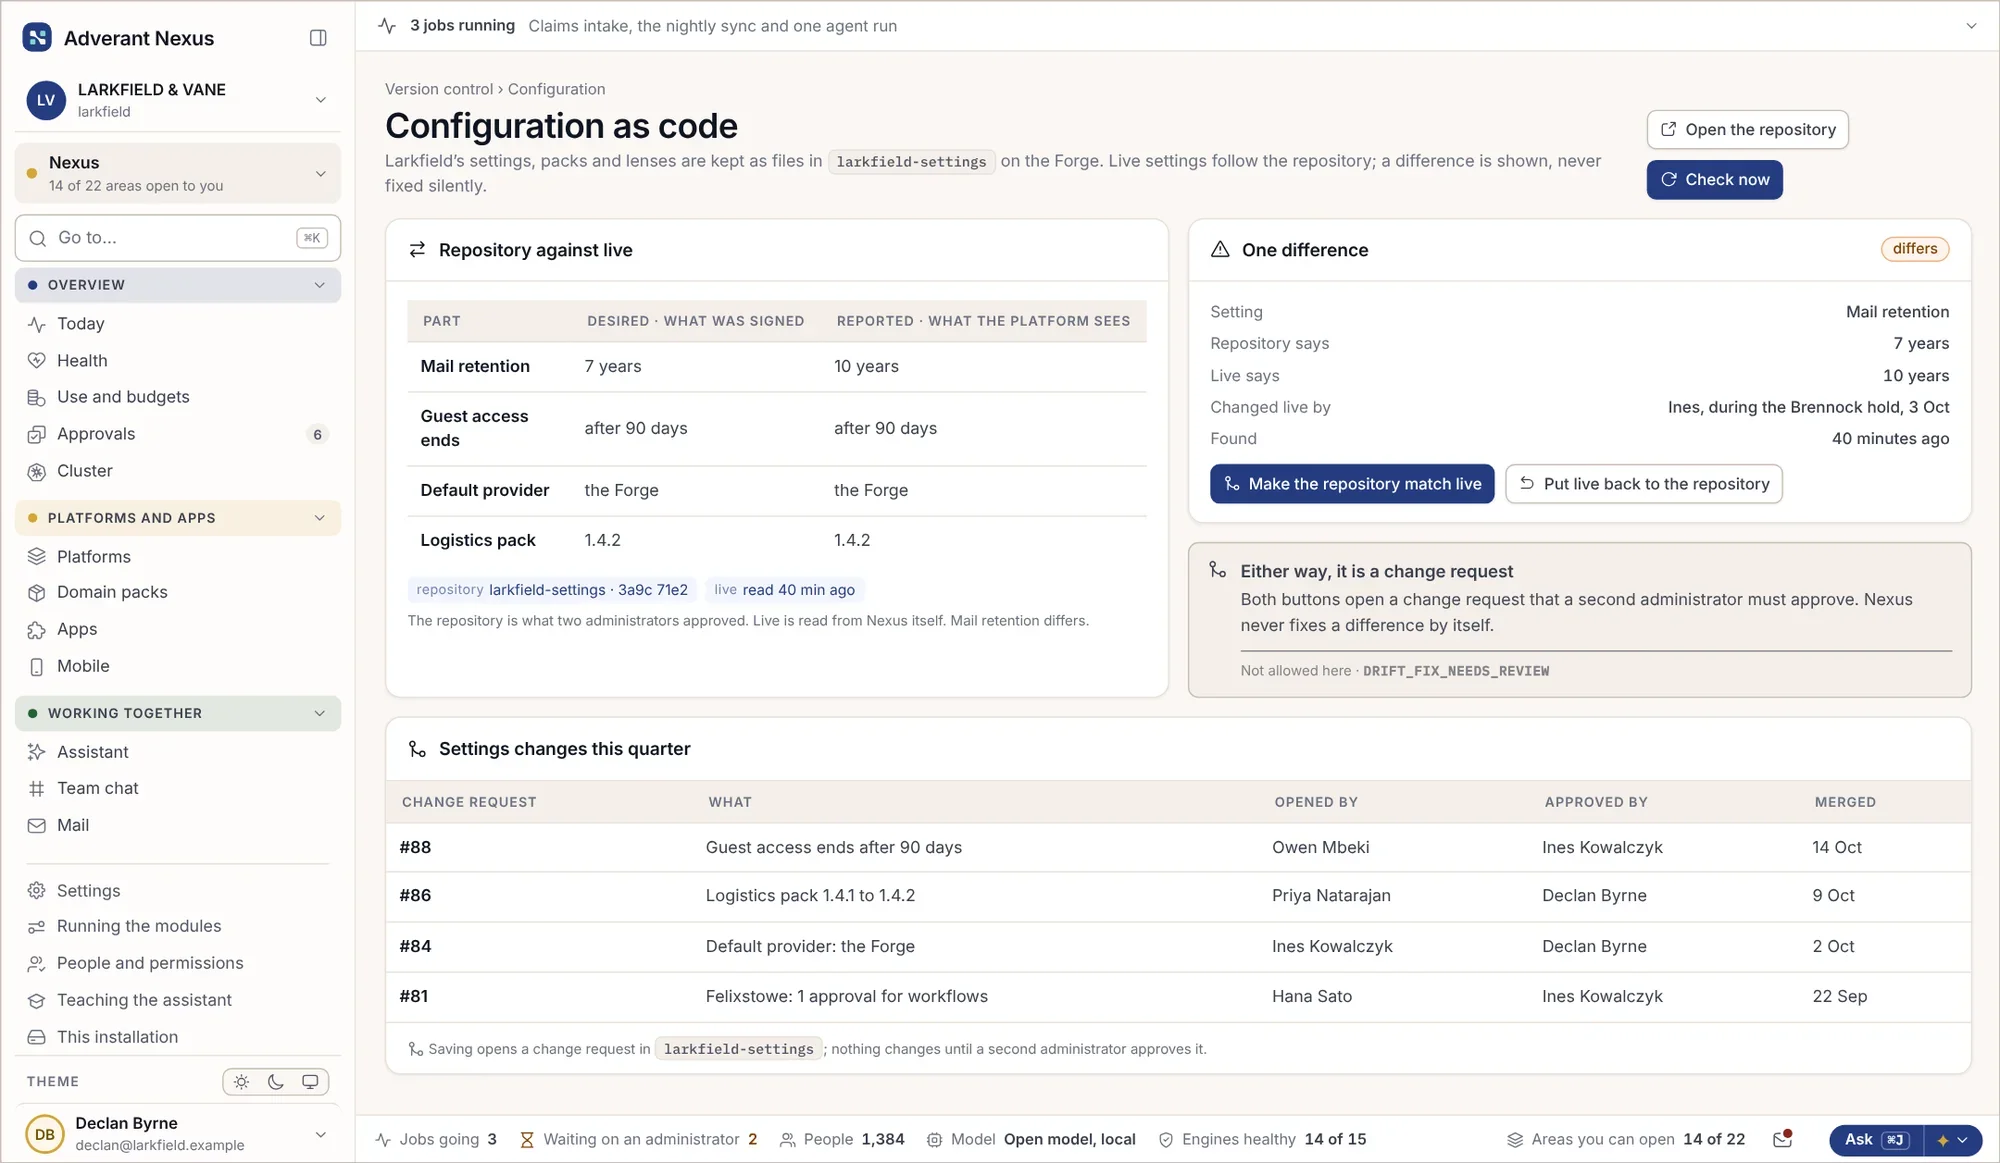Open the notifications inbox icon in status bar
This screenshot has width=2000, height=1163.
(1782, 1139)
